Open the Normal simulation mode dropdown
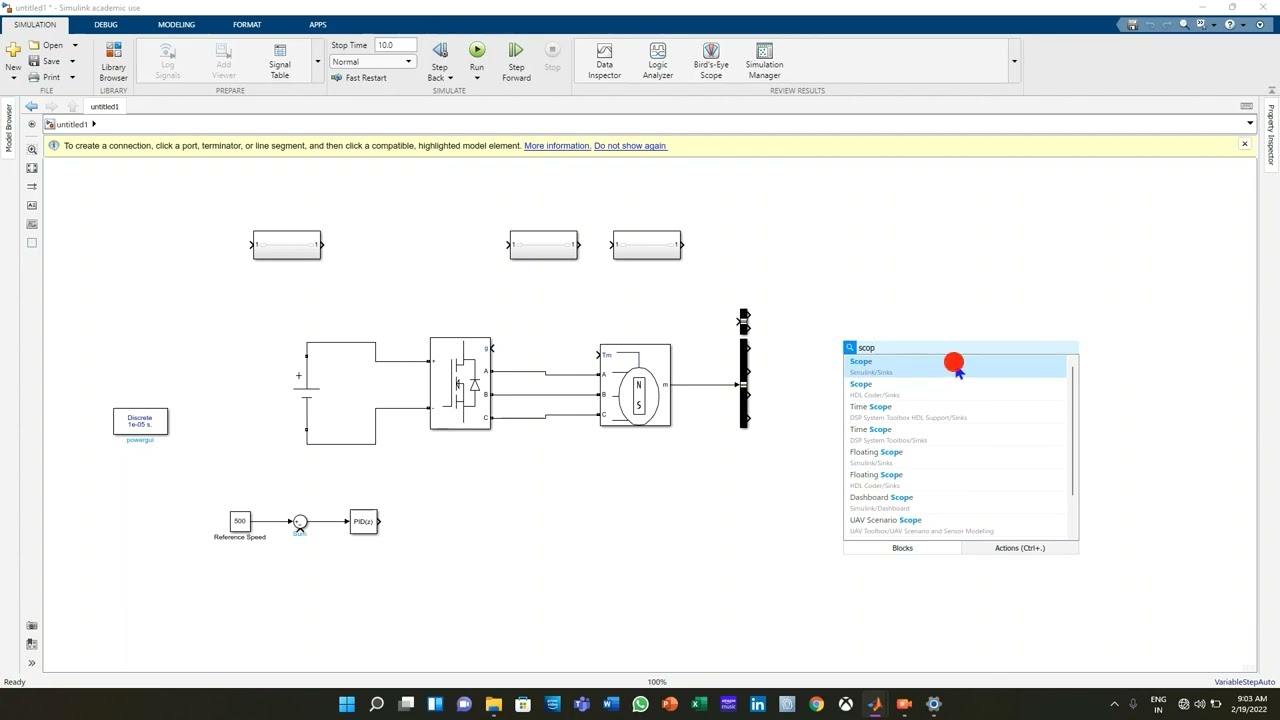Image resolution: width=1280 pixels, height=720 pixels. [373, 61]
